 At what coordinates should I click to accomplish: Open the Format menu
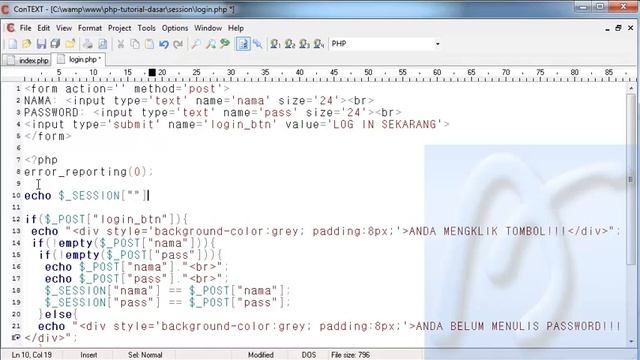(x=90, y=28)
